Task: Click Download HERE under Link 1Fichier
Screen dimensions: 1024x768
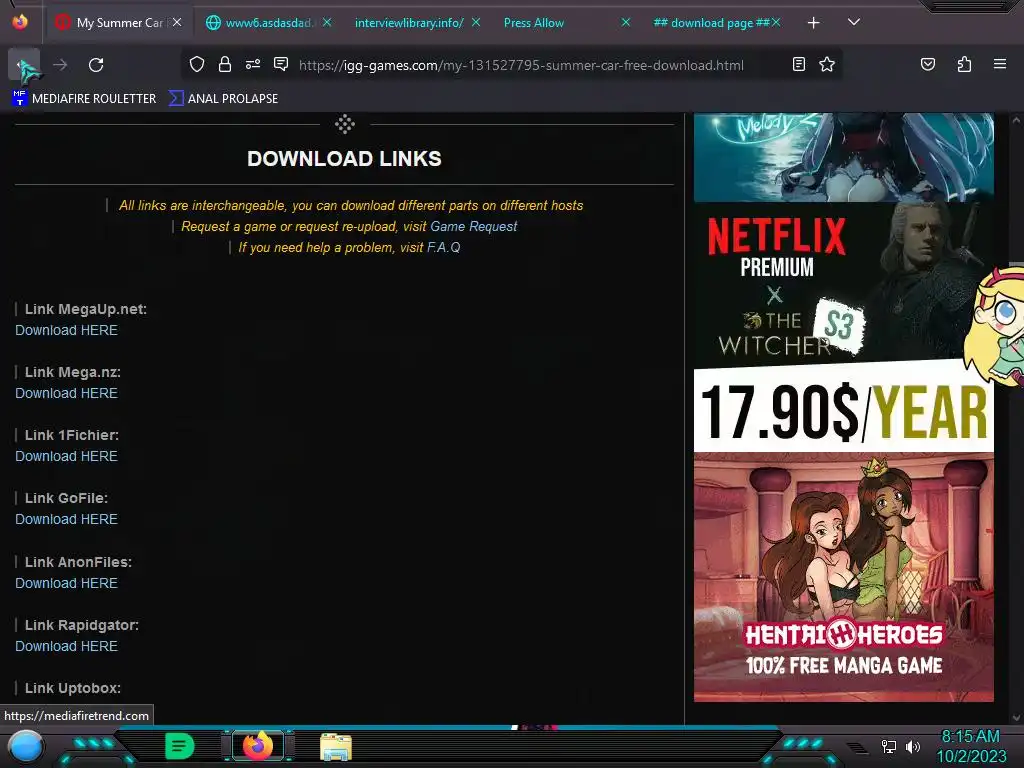Action: 67,456
